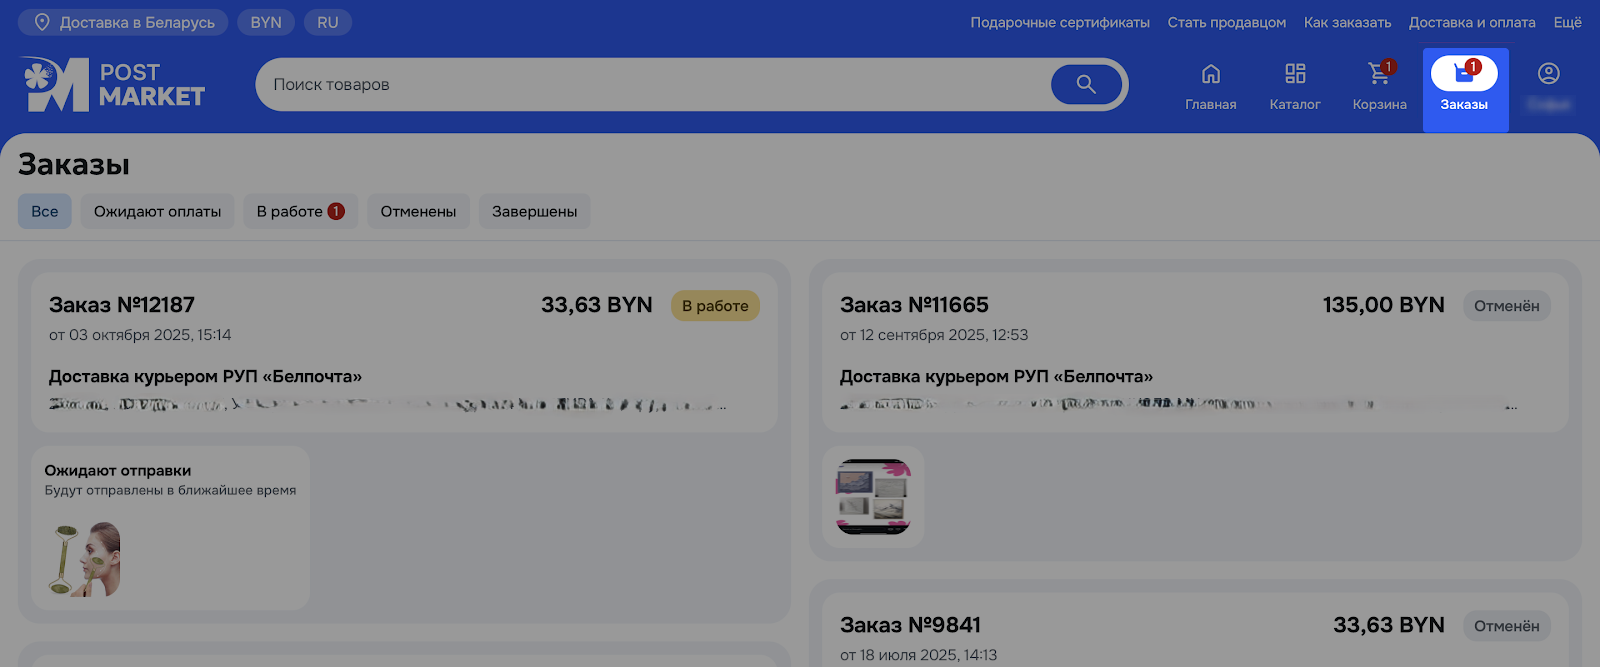Click the Поиск товаров search field
The height and width of the screenshot is (667, 1600).
click(650, 85)
